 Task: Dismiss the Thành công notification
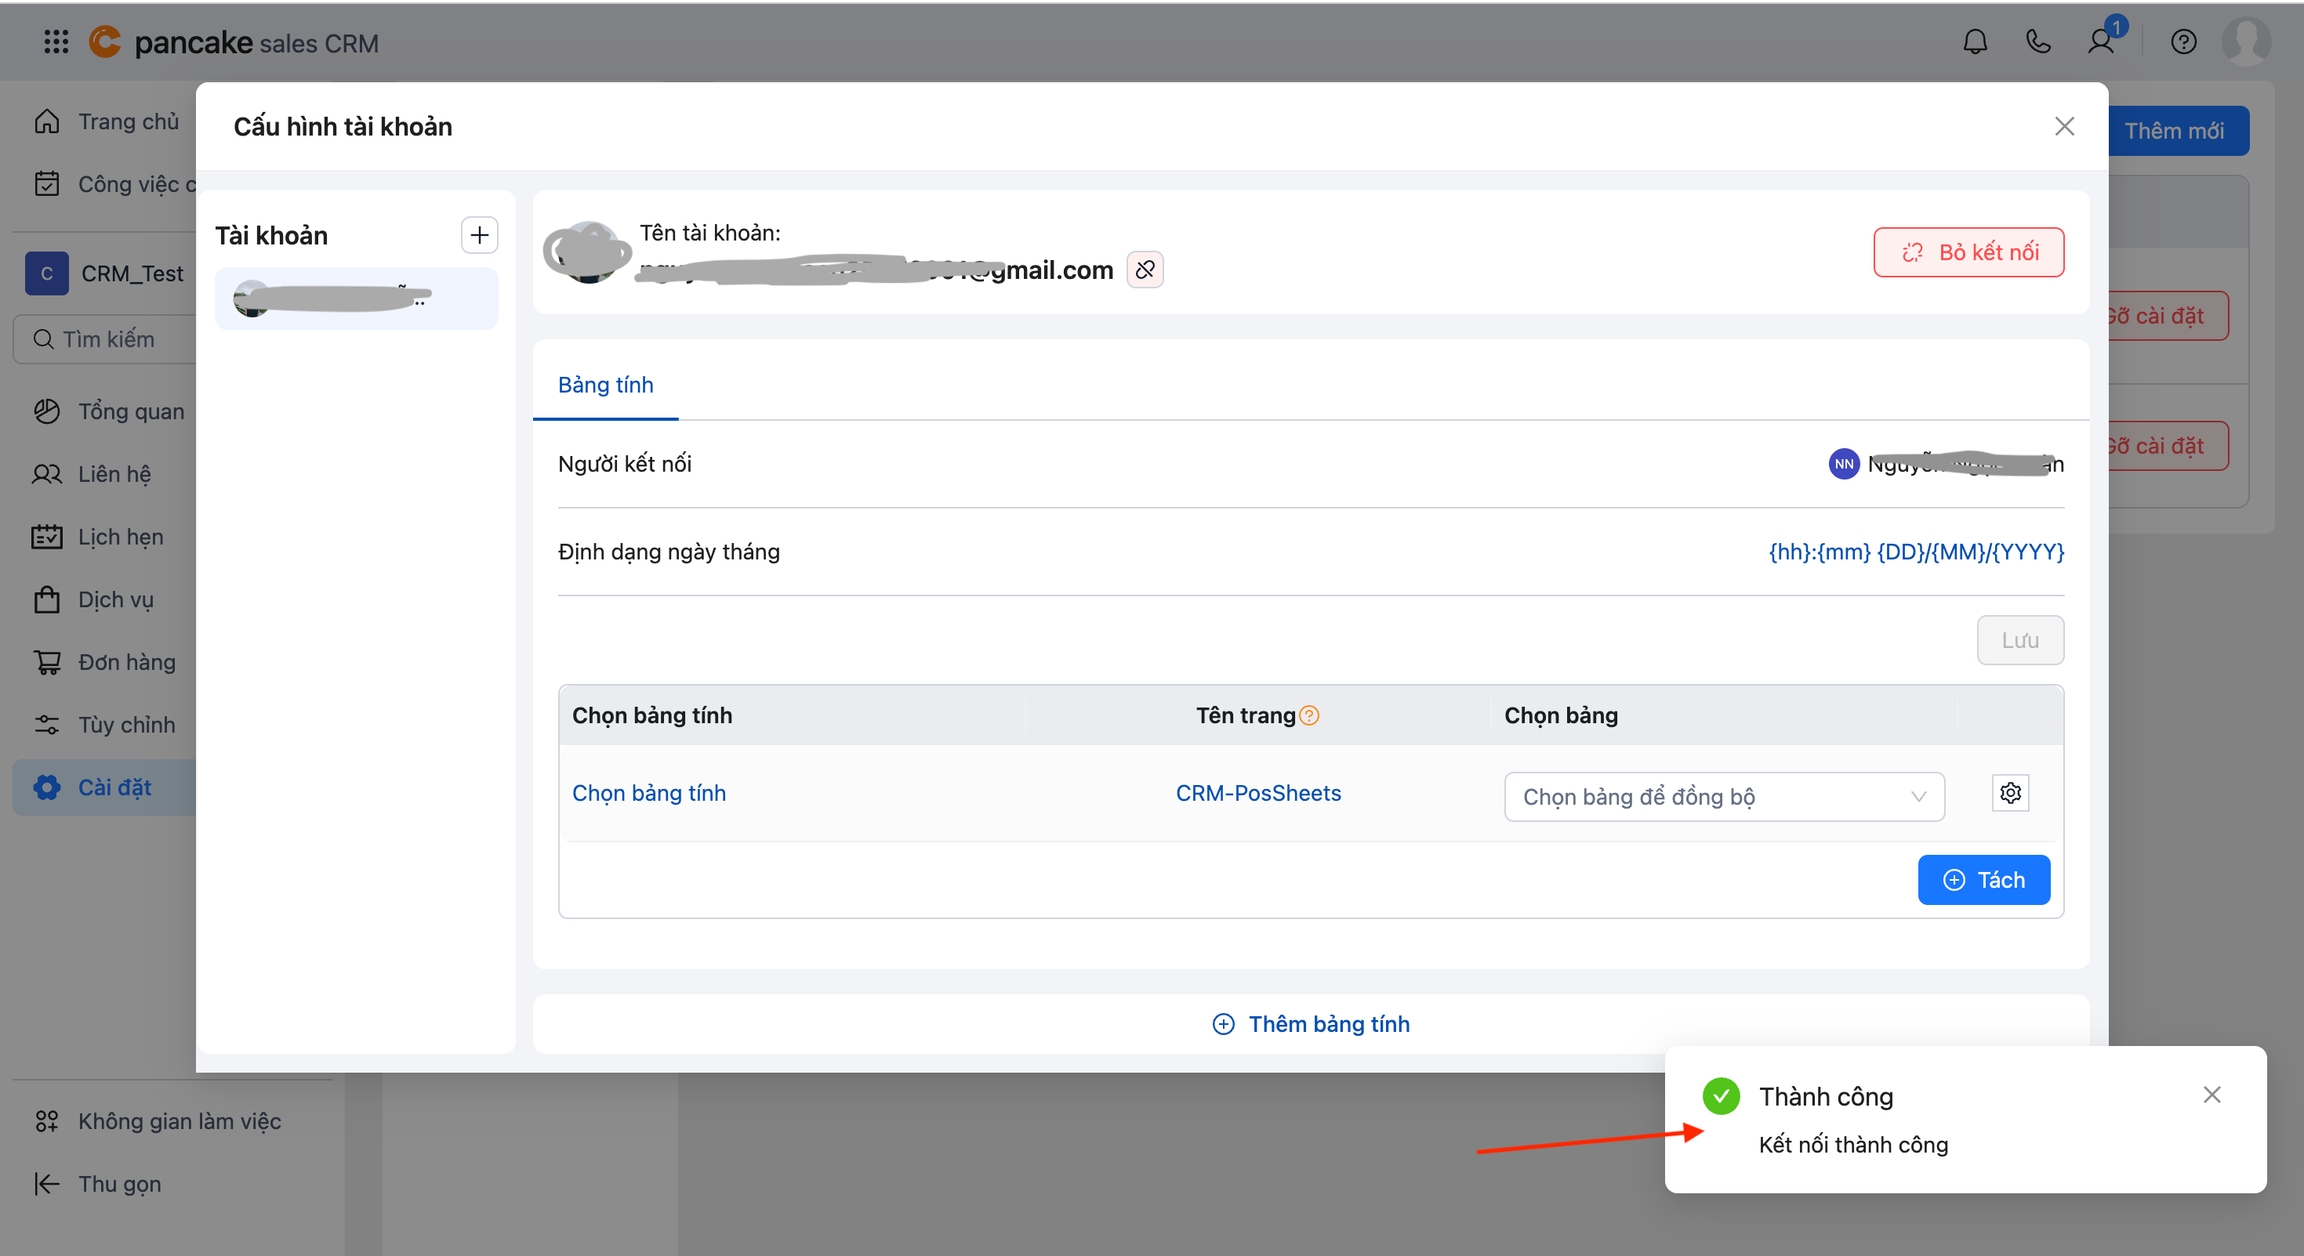[2211, 1095]
